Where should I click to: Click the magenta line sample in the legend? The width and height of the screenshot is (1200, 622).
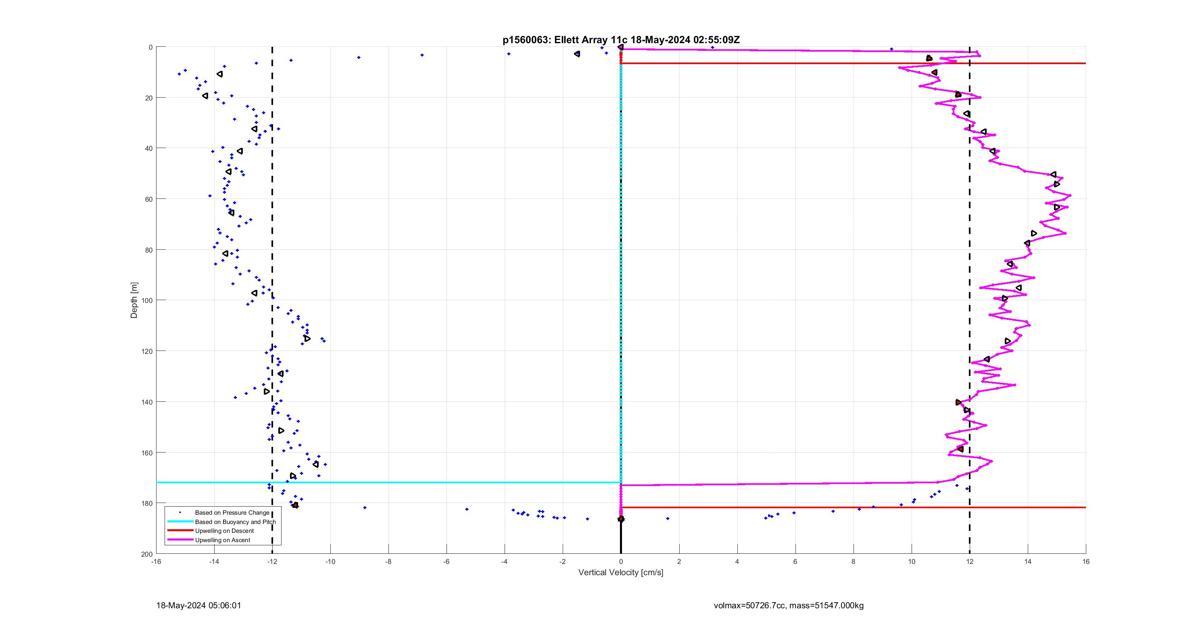tap(180, 540)
